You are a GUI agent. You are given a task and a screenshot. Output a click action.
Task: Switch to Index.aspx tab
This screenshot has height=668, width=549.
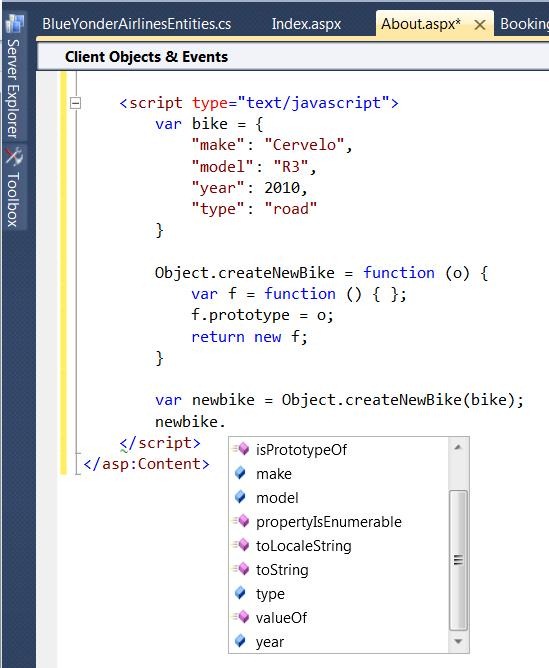pos(306,24)
